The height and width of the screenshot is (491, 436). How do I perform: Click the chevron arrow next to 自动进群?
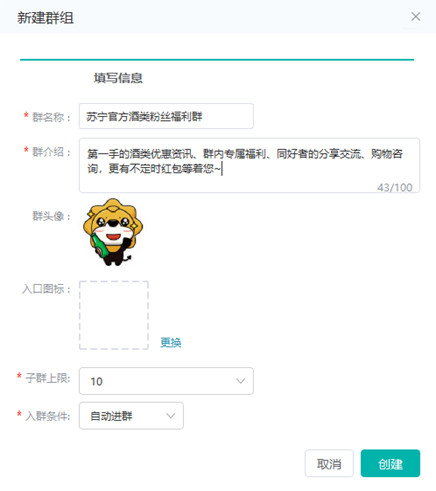(x=171, y=416)
